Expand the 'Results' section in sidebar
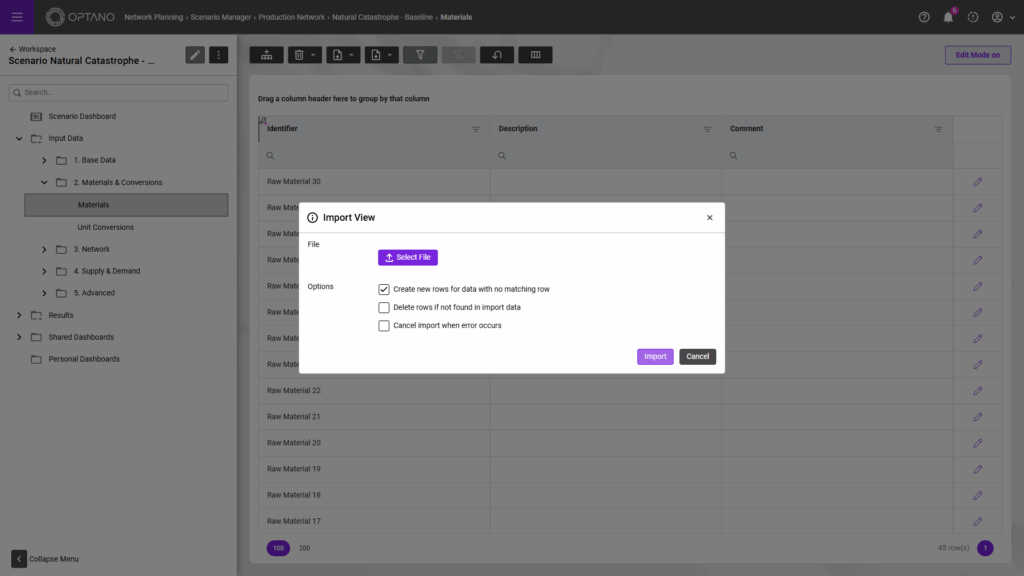1024x576 pixels. [x=17, y=314]
